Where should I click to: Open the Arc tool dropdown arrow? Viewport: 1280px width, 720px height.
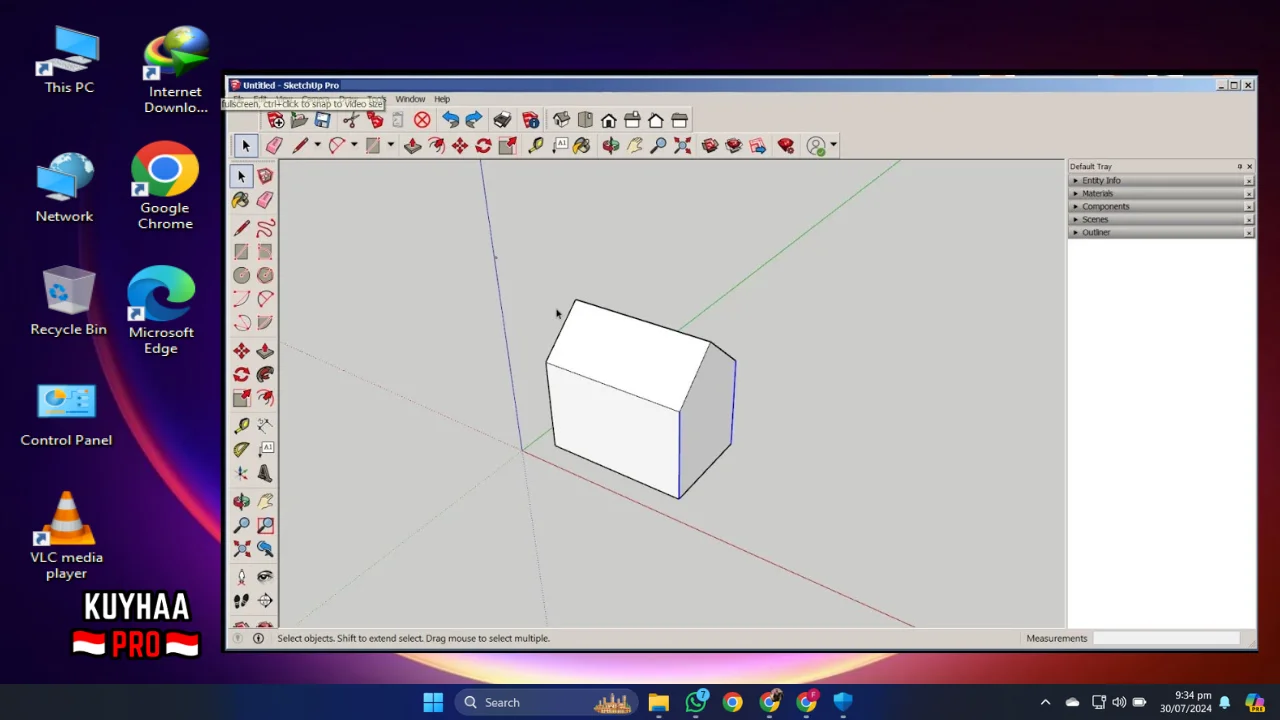tap(354, 145)
